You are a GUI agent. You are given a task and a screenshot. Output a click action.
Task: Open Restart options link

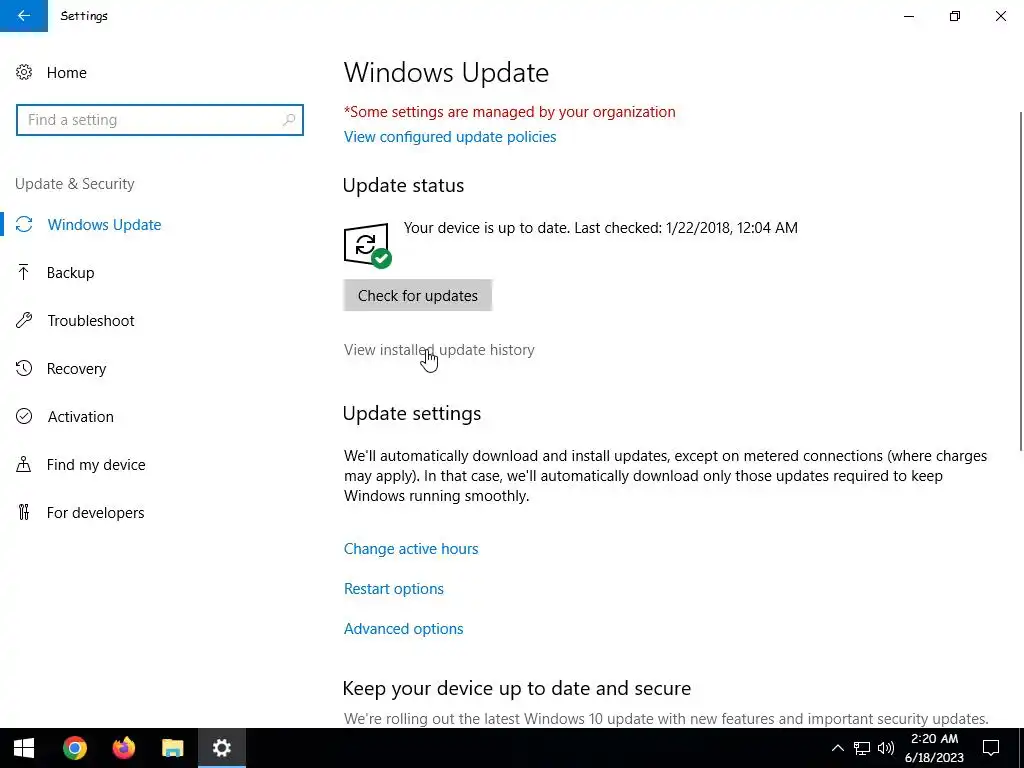tap(393, 588)
